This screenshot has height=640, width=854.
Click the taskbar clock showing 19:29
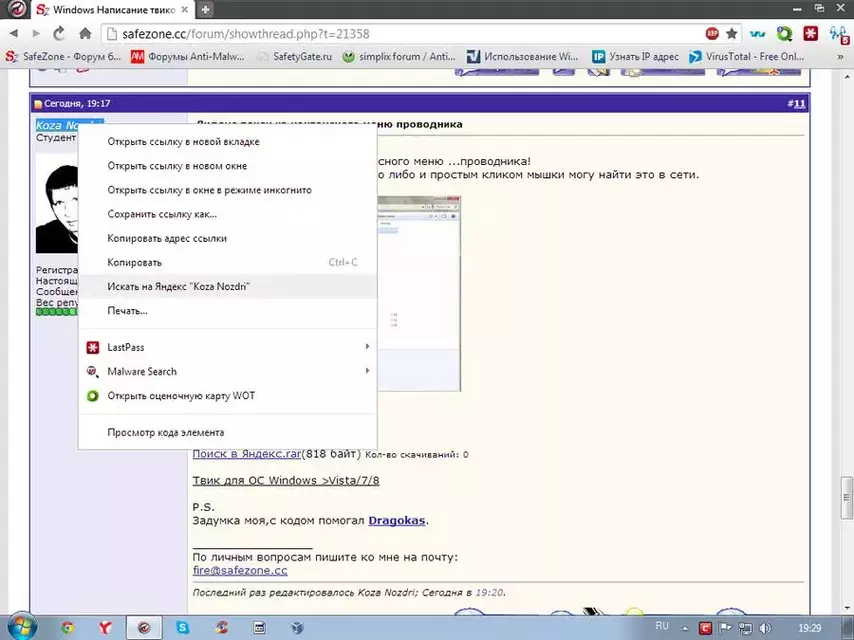pyautogui.click(x=809, y=628)
